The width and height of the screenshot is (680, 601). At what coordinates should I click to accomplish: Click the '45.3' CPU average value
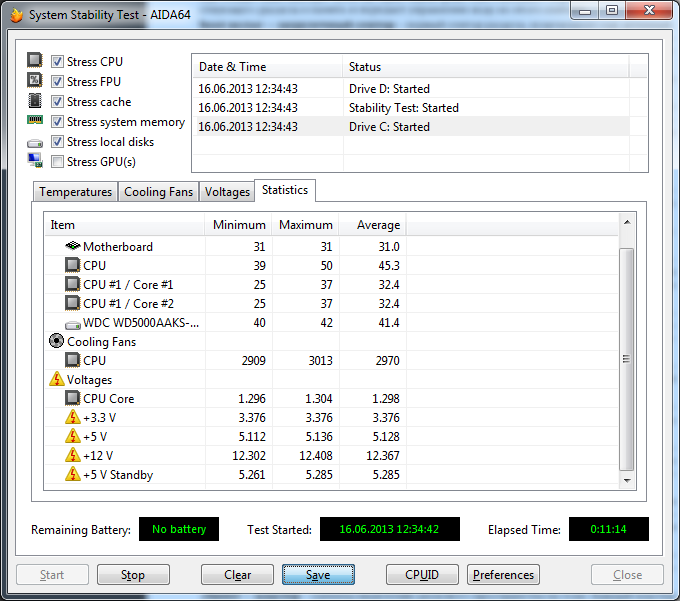(389, 265)
